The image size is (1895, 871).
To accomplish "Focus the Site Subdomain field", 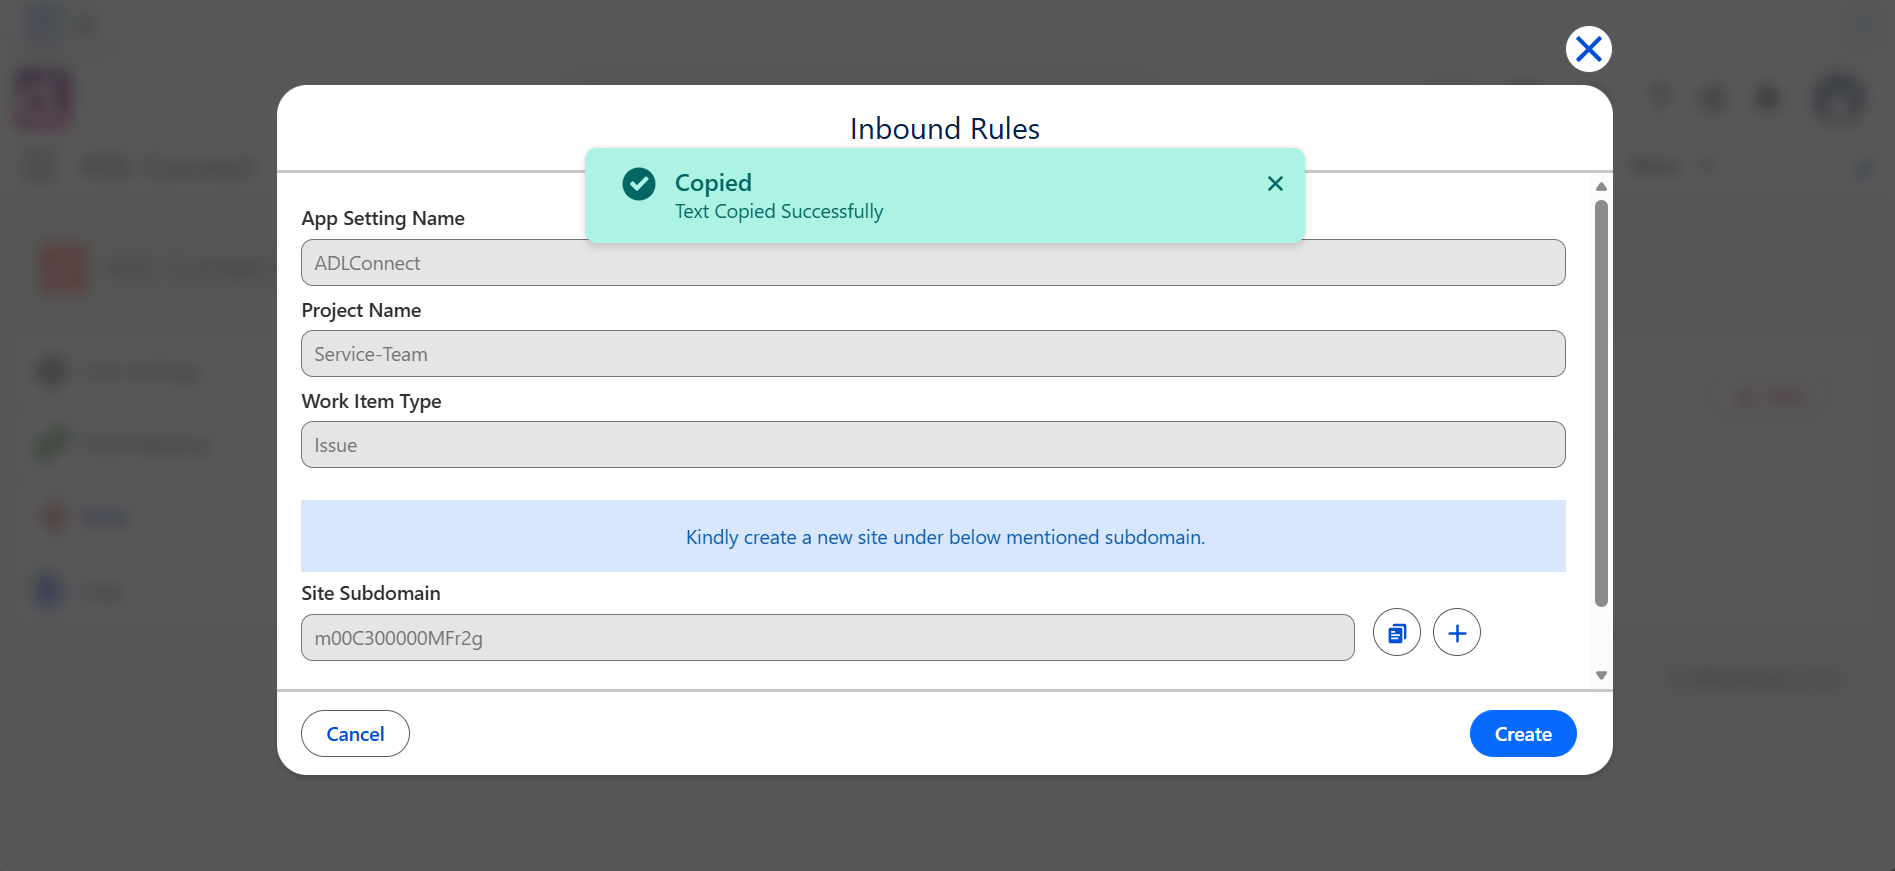I will (828, 638).
